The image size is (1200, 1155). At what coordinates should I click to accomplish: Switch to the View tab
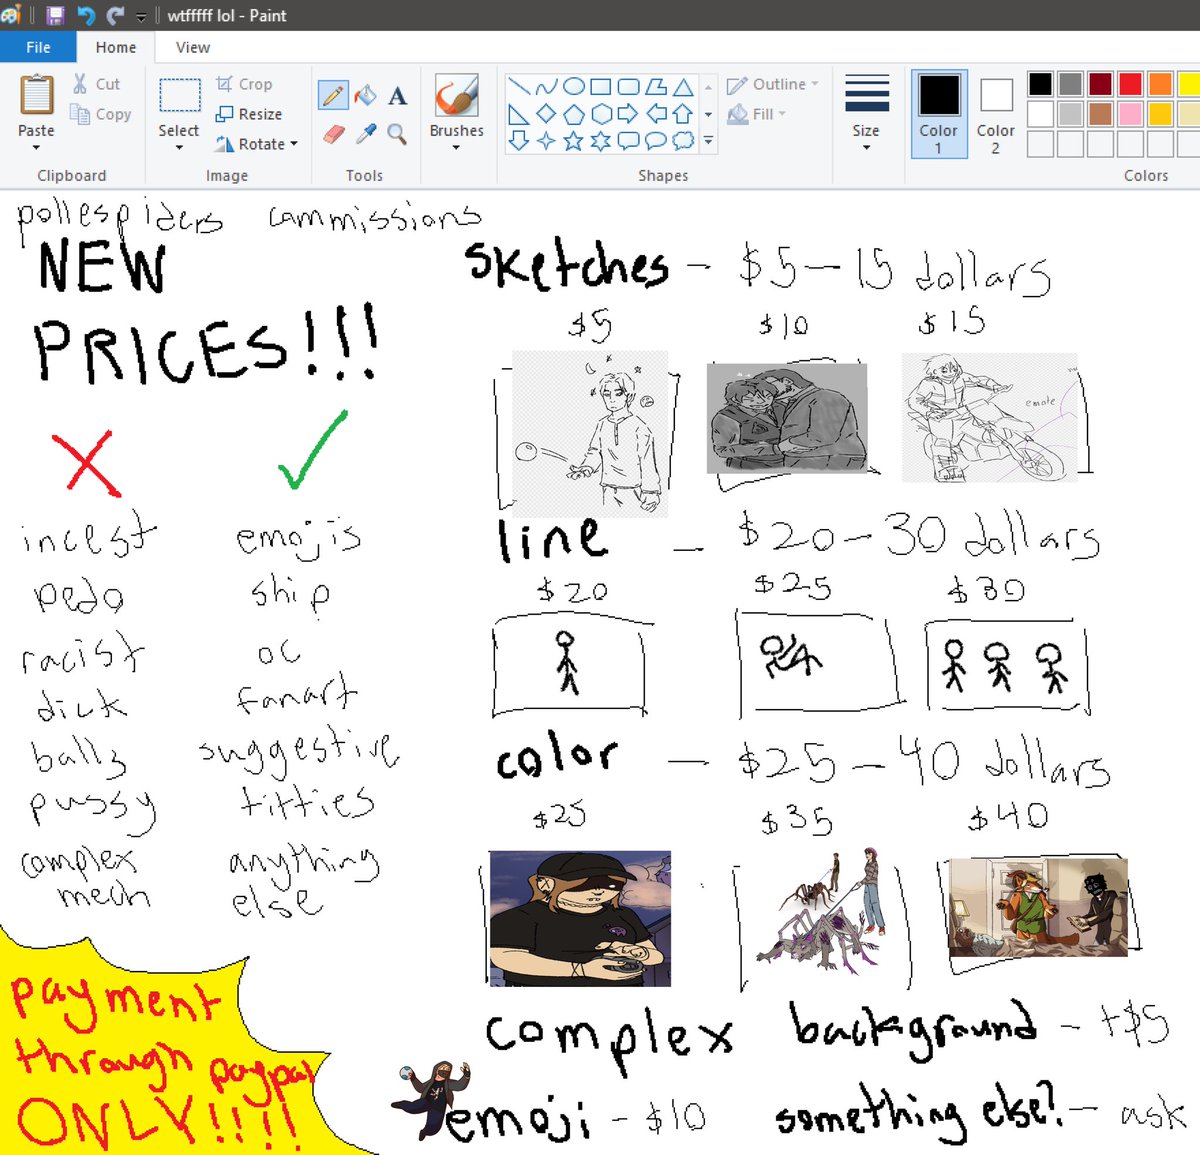pos(193,47)
